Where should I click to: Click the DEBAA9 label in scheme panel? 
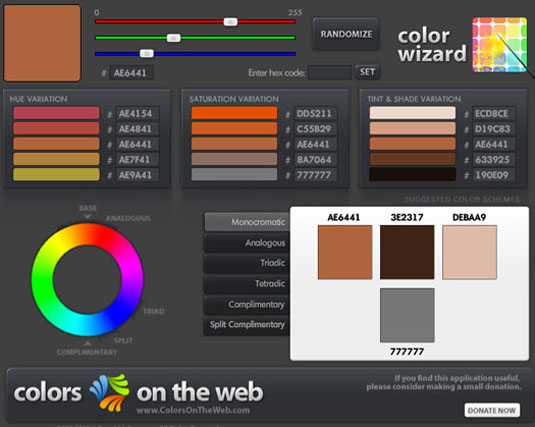[469, 217]
